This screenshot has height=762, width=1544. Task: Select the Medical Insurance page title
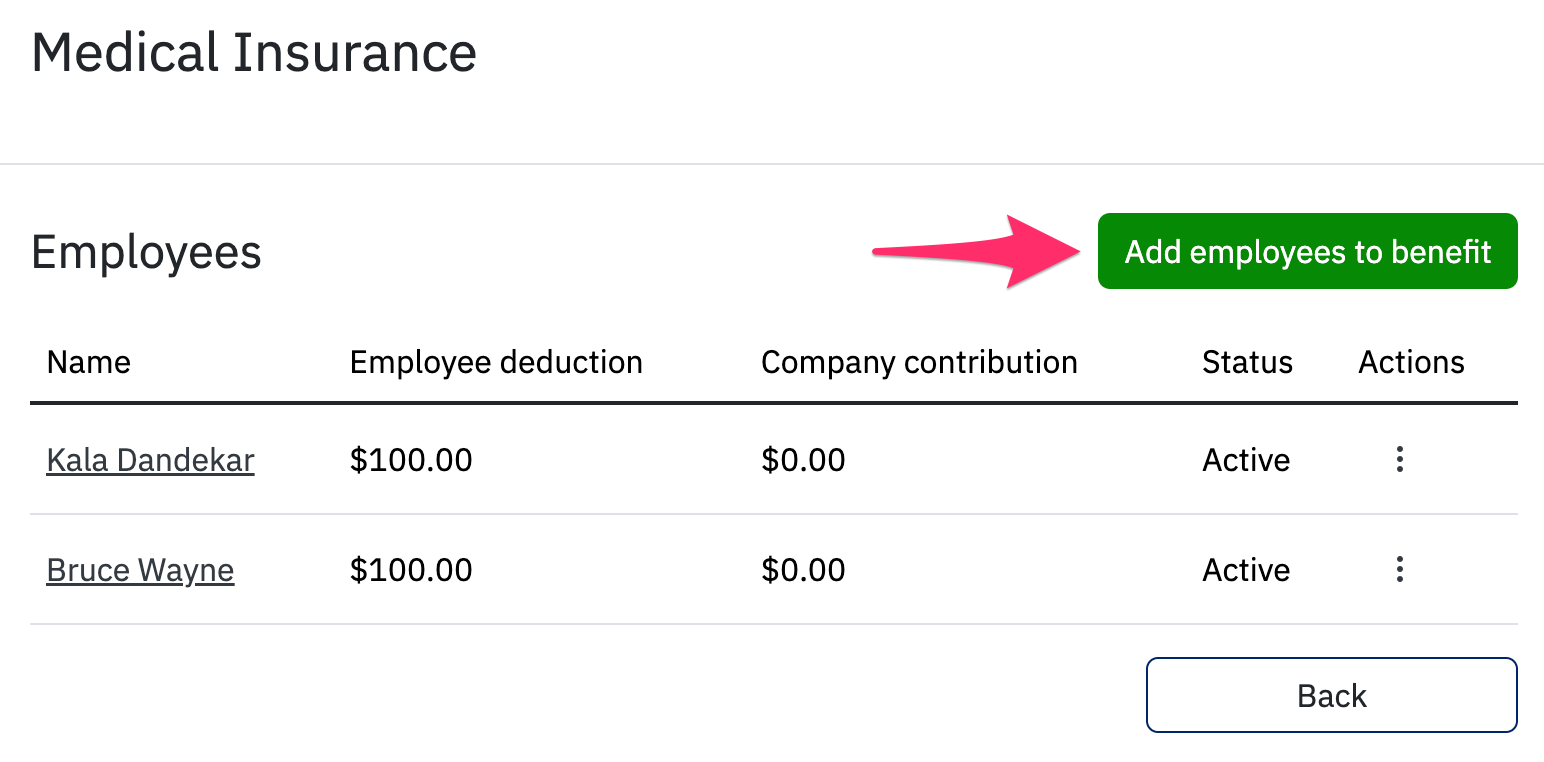[x=253, y=52]
